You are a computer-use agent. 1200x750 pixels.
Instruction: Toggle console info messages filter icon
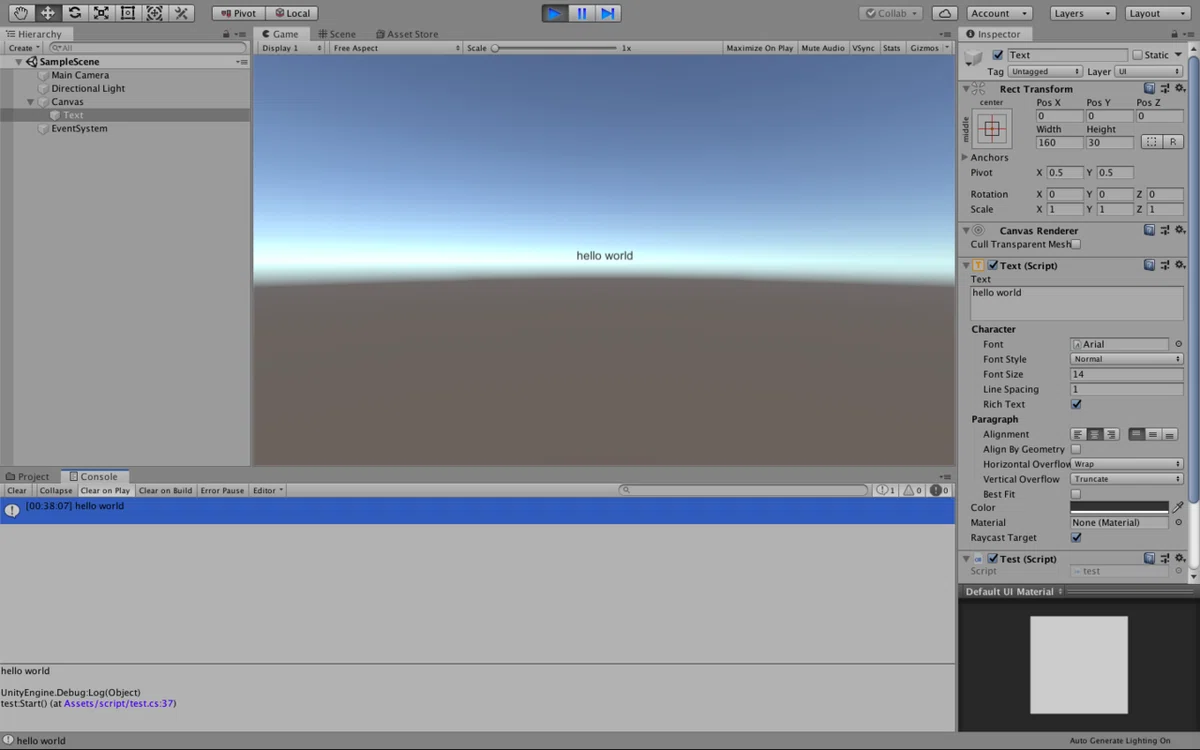[x=886, y=490]
